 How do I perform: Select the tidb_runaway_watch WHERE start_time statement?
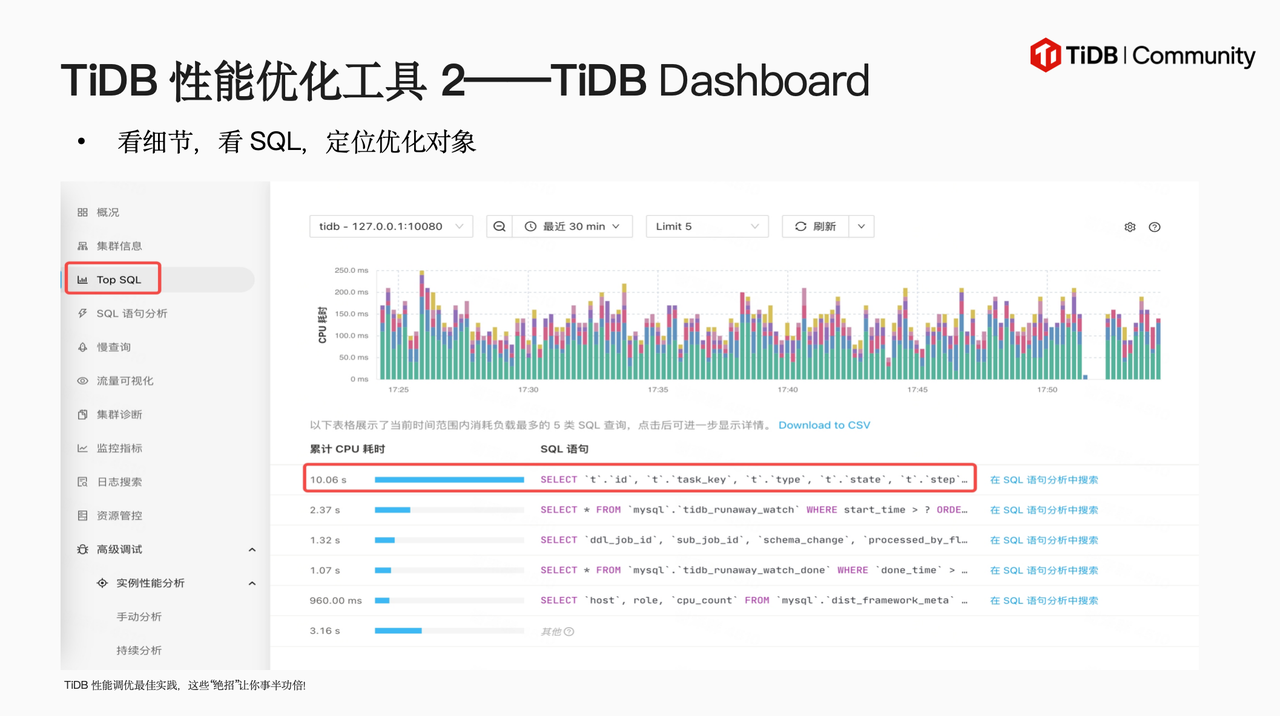tap(754, 510)
